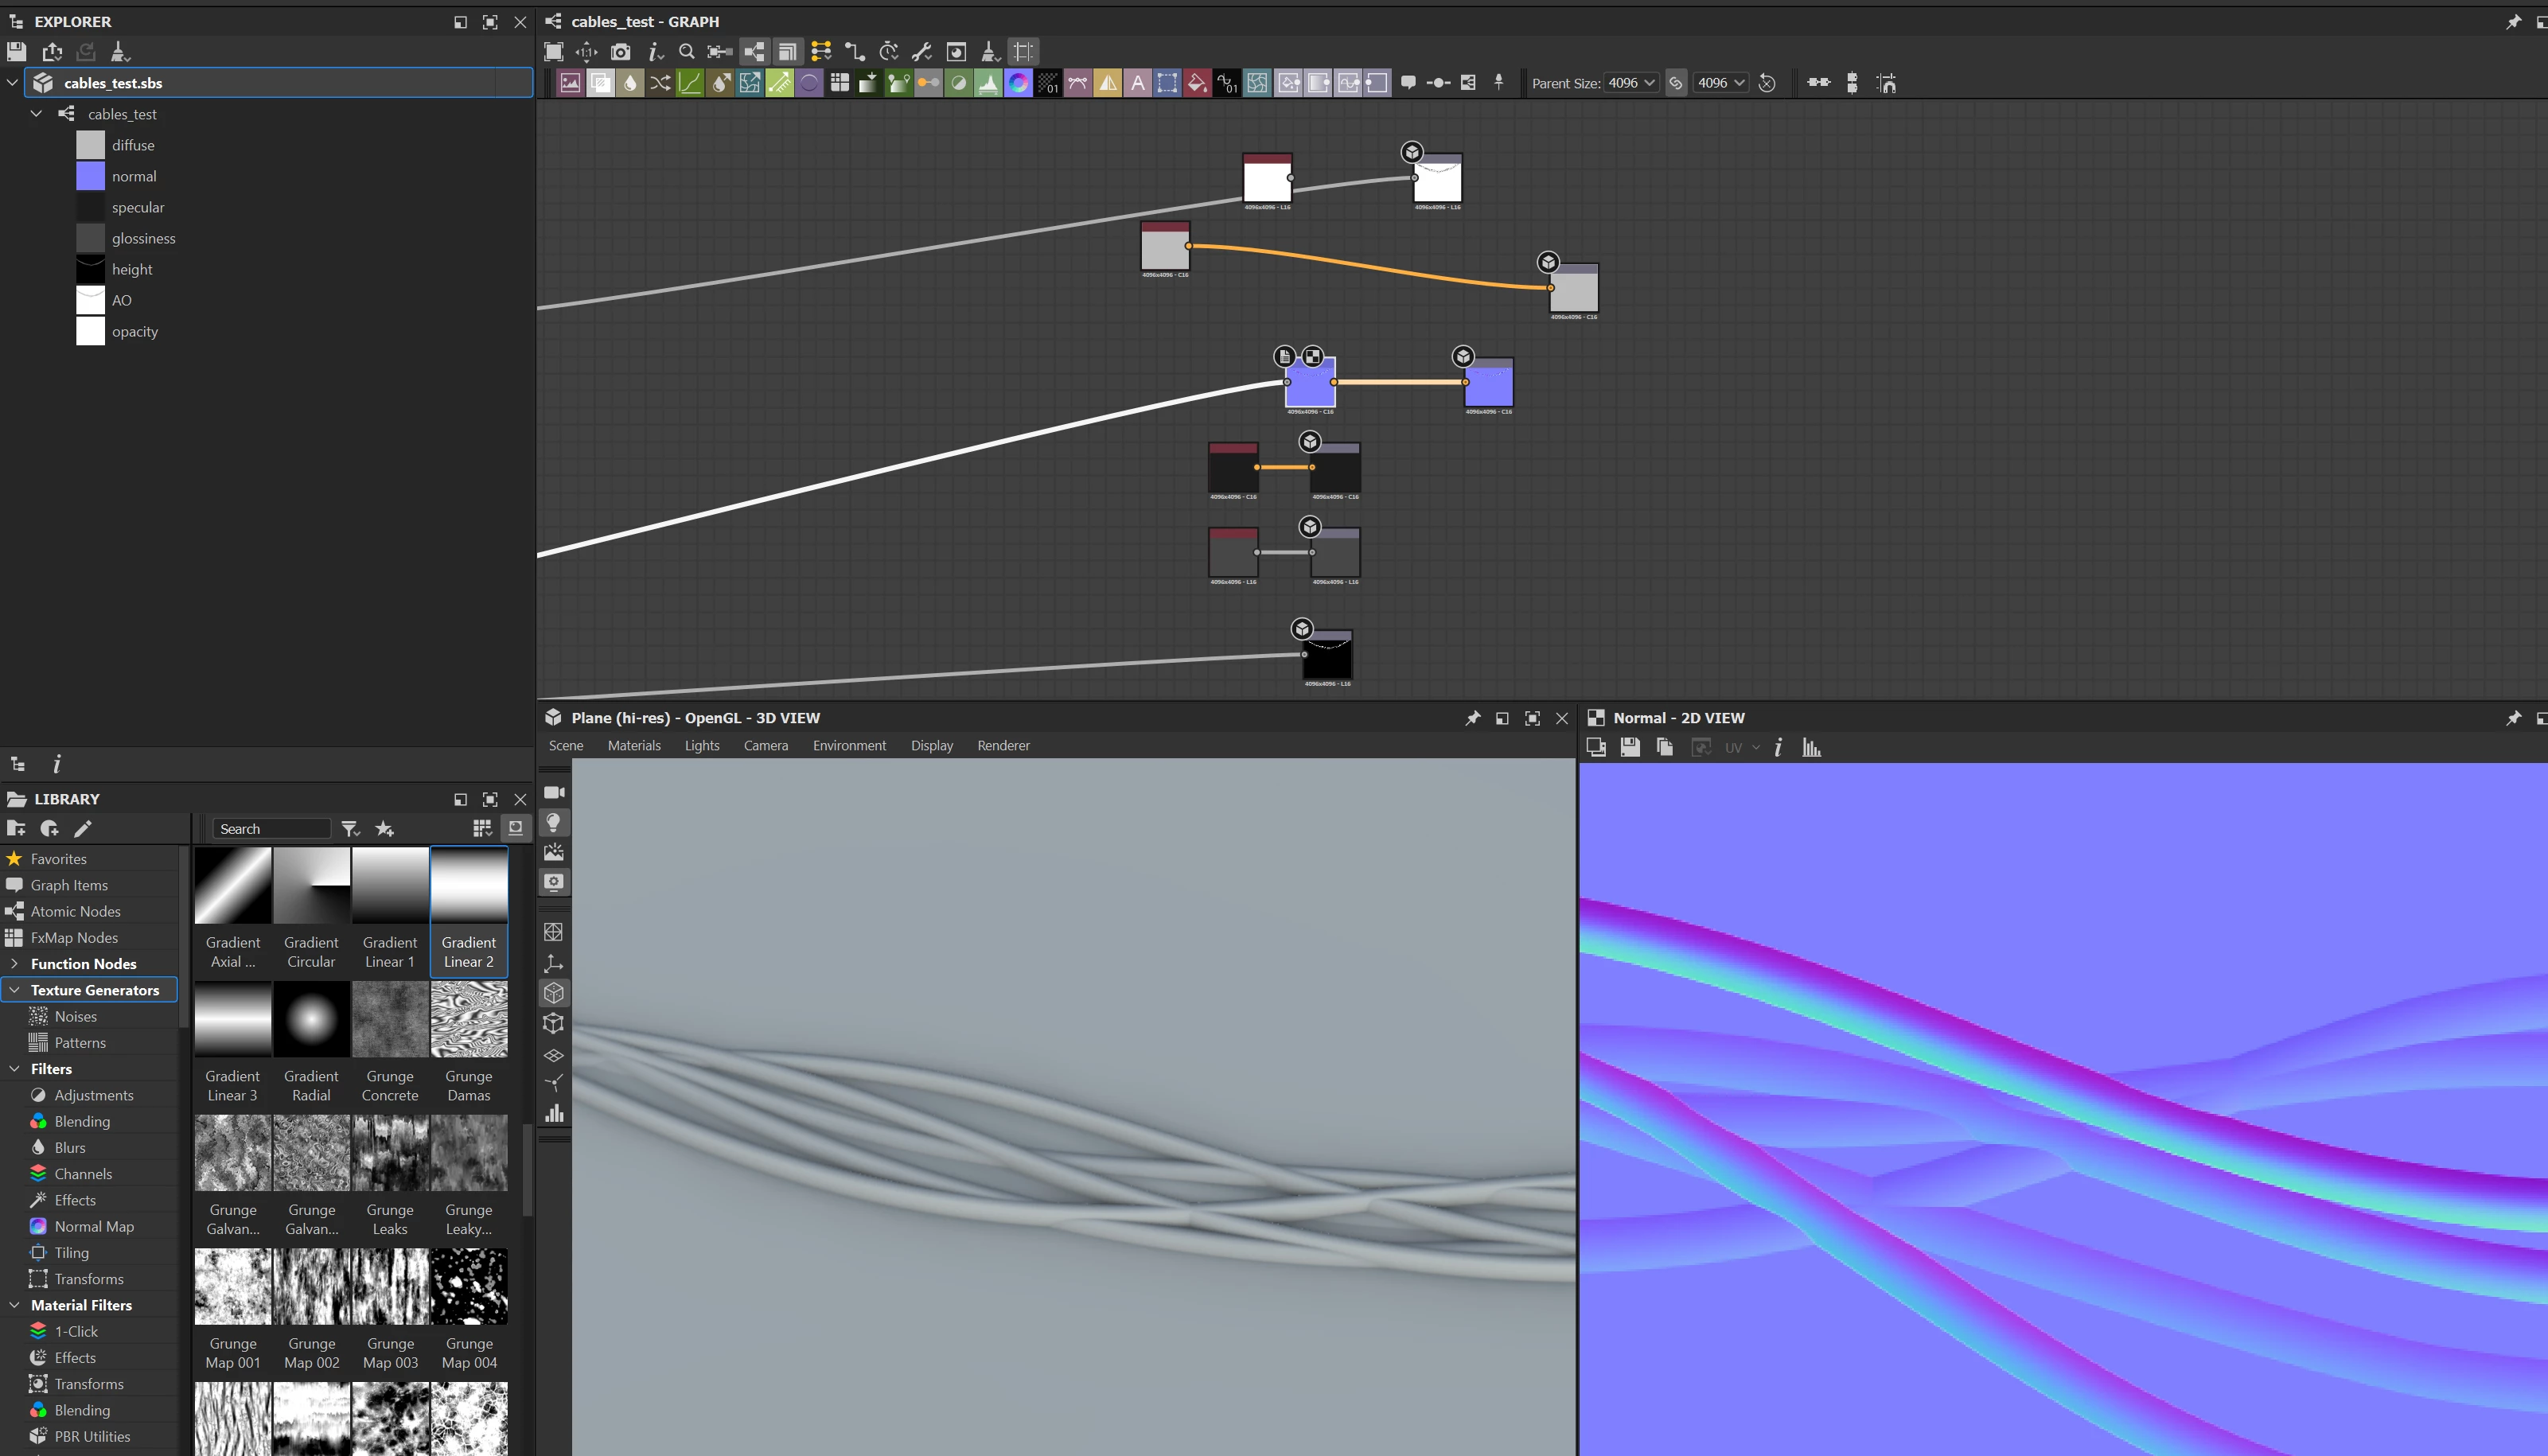Add an HSL color wheel node

(1018, 83)
